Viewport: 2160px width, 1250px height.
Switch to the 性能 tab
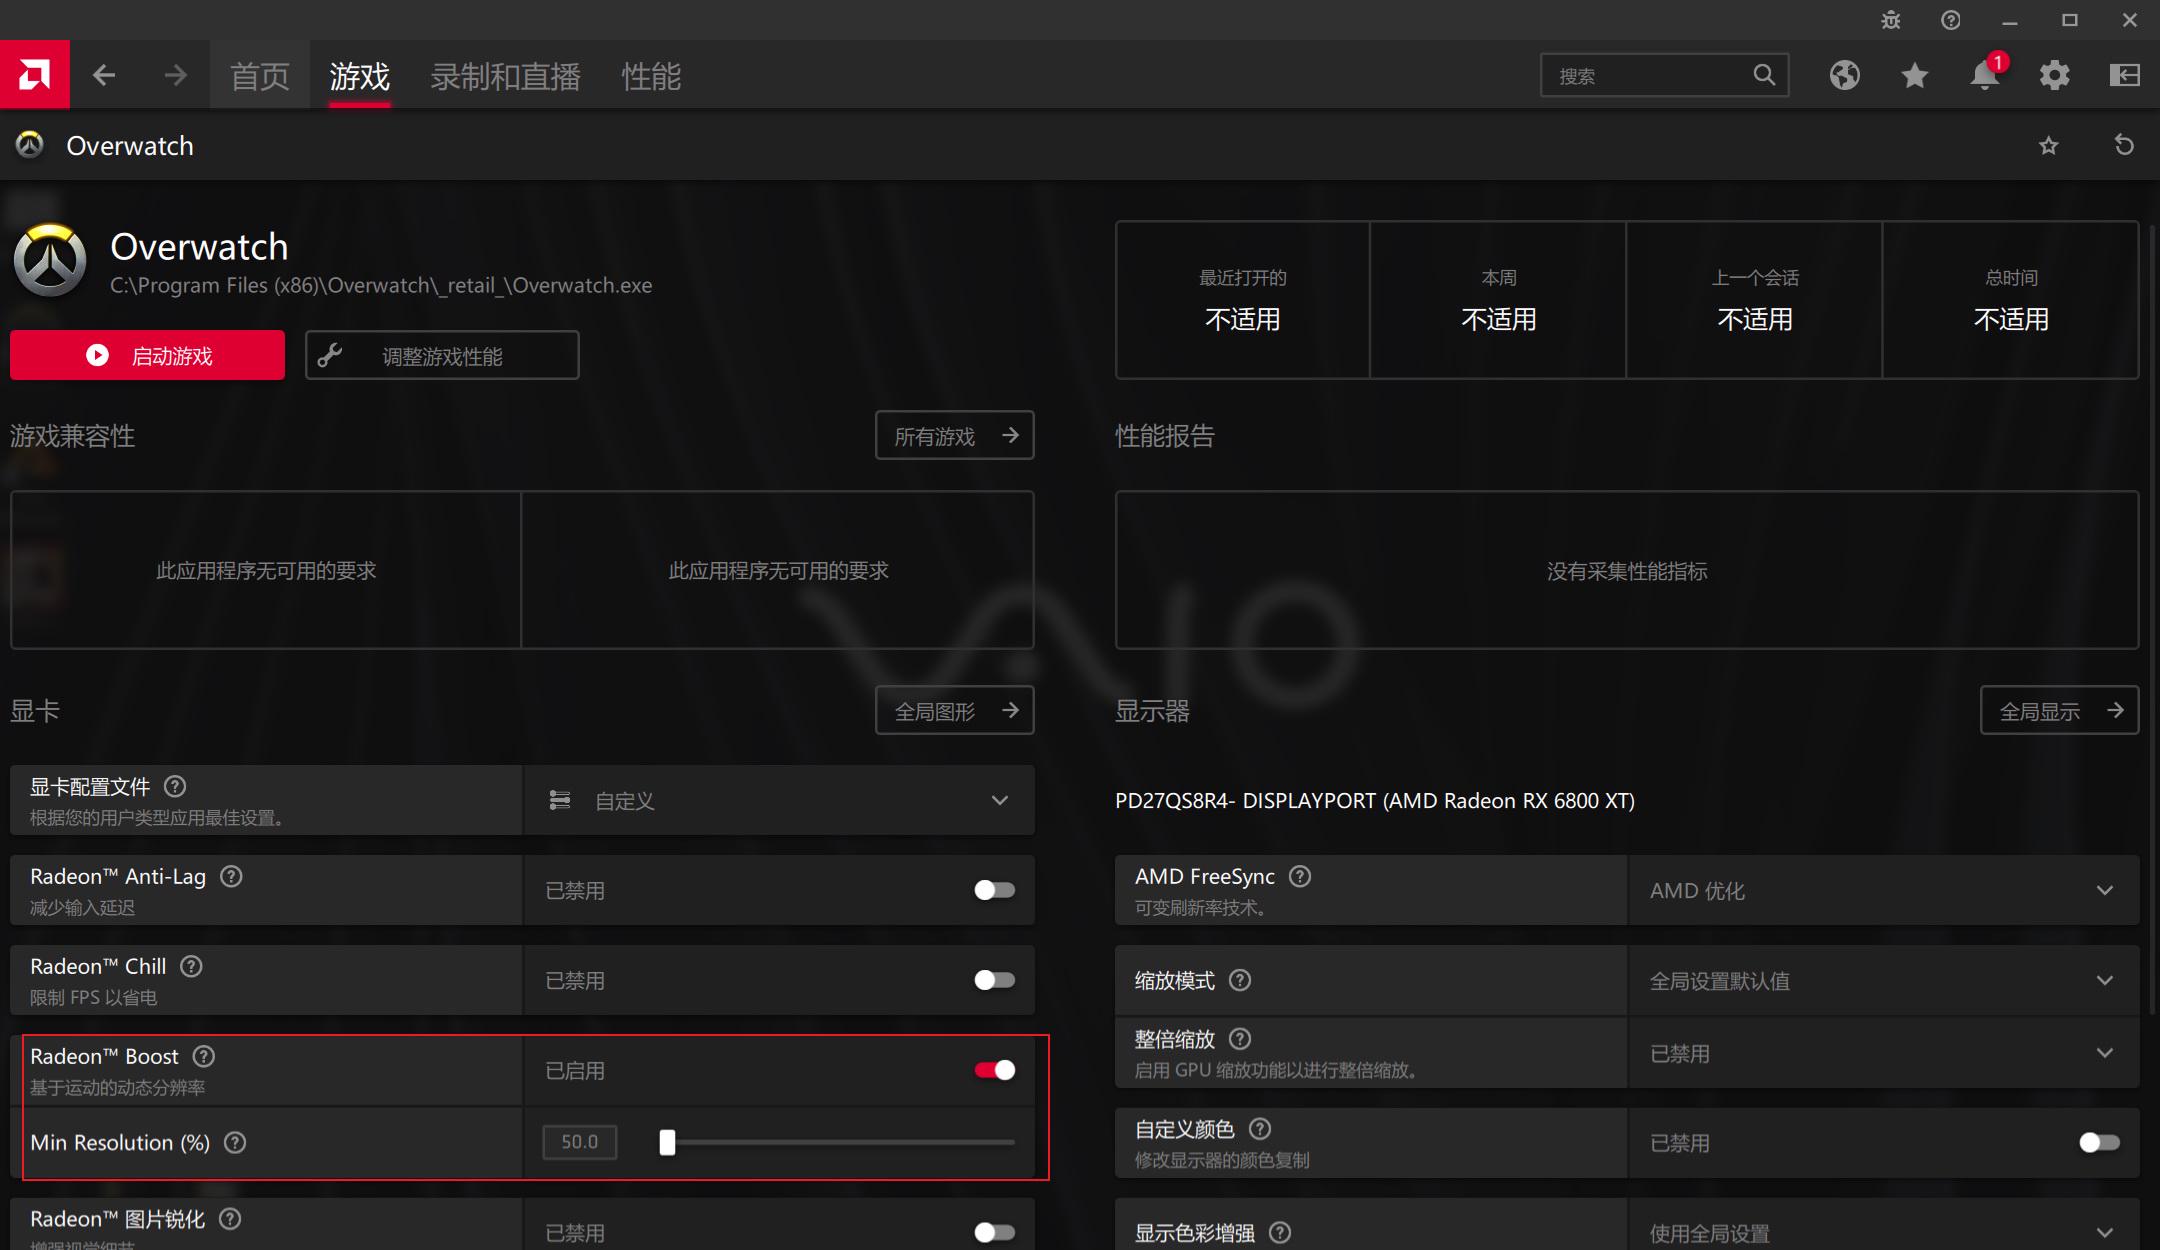click(x=650, y=75)
